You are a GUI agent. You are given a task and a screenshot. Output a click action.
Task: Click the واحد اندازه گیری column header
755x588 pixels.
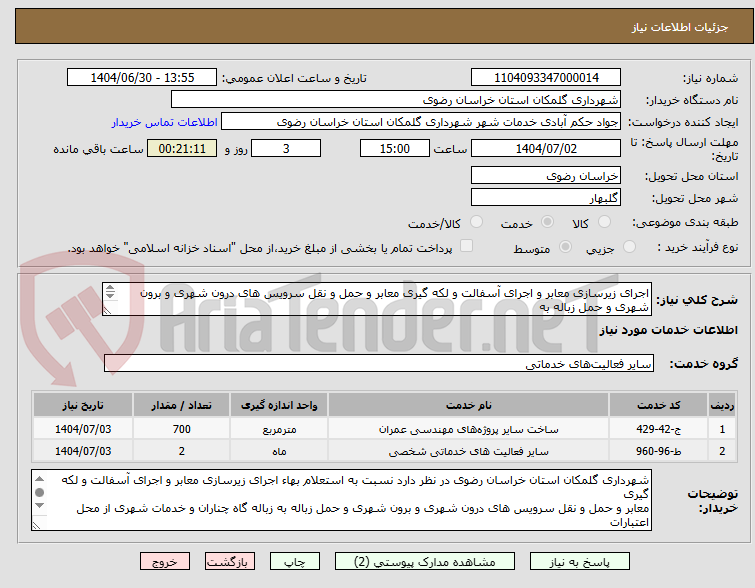(x=279, y=405)
